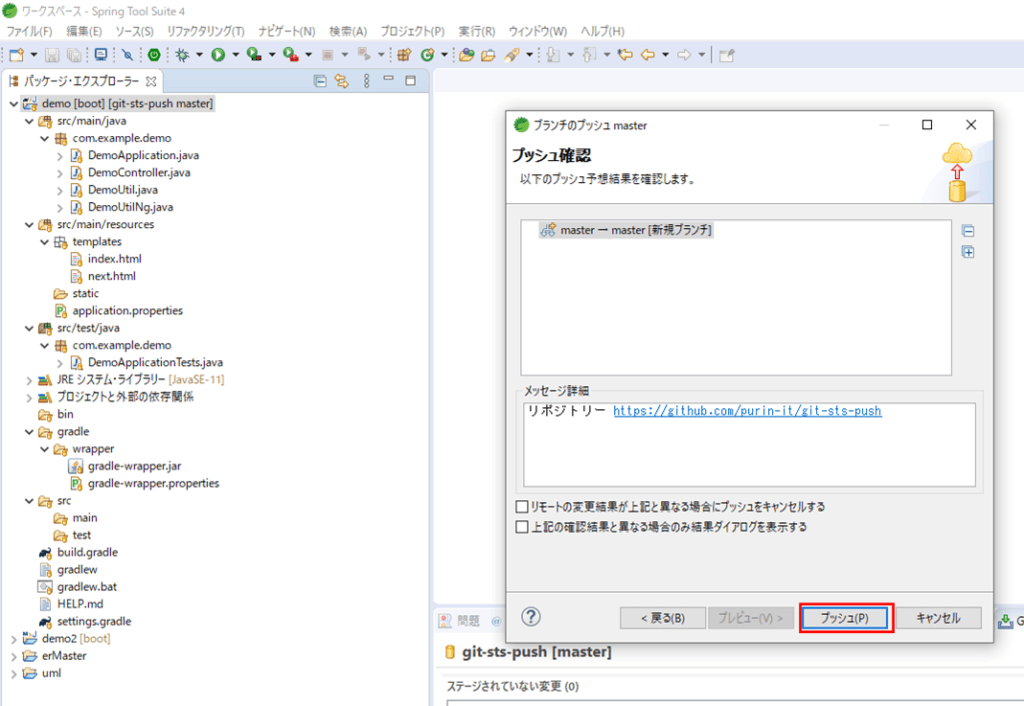This screenshot has width=1024, height=706.
Task: Enable the cancel push on remote changes checkbox
Action: click(523, 507)
